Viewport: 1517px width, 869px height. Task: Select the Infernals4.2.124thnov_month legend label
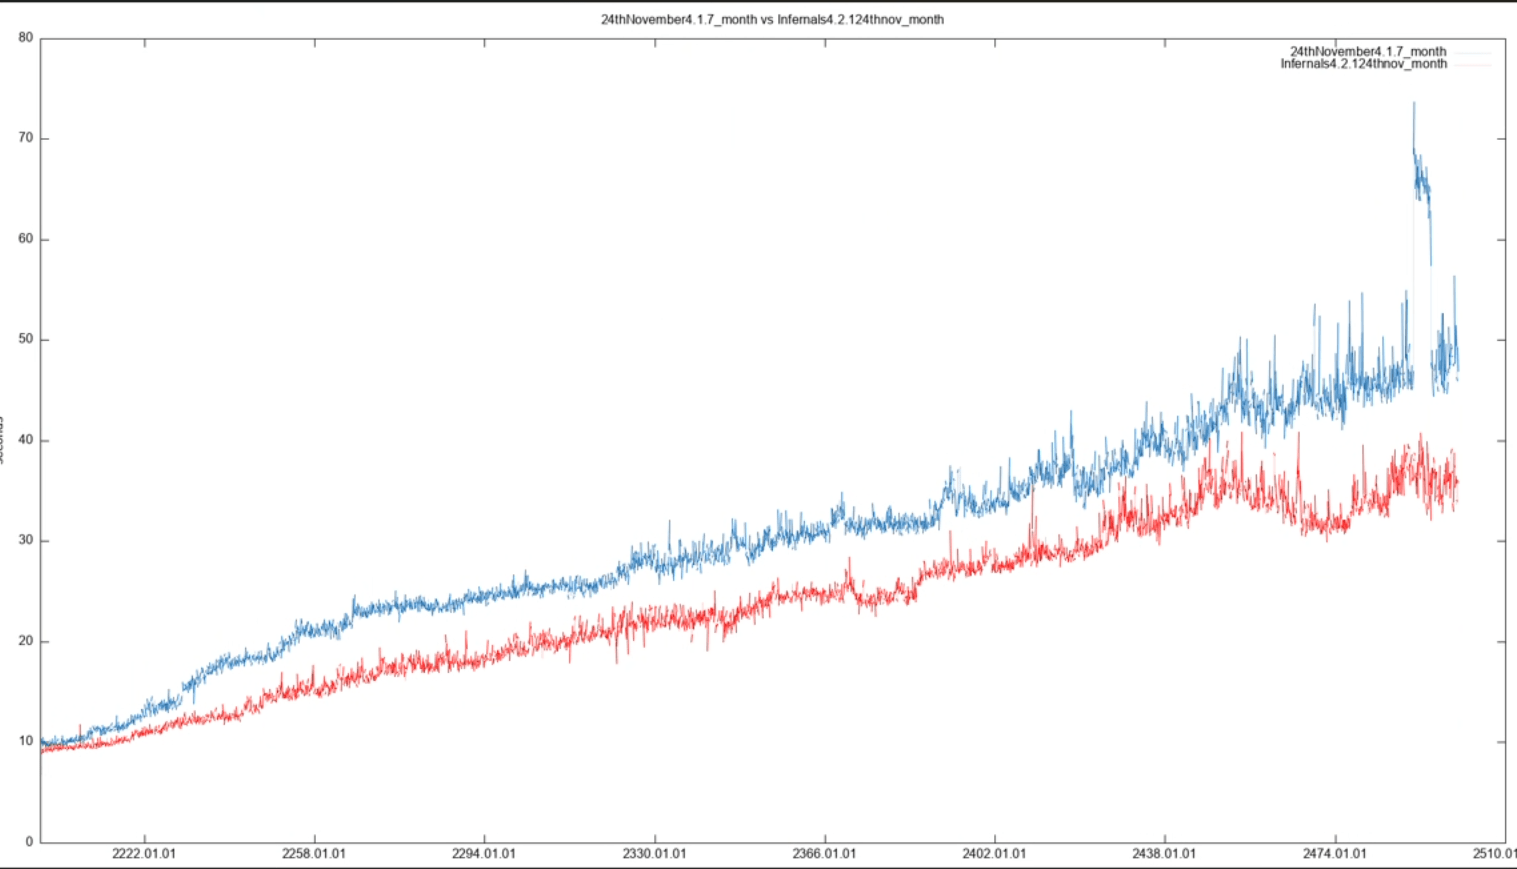tap(1363, 64)
